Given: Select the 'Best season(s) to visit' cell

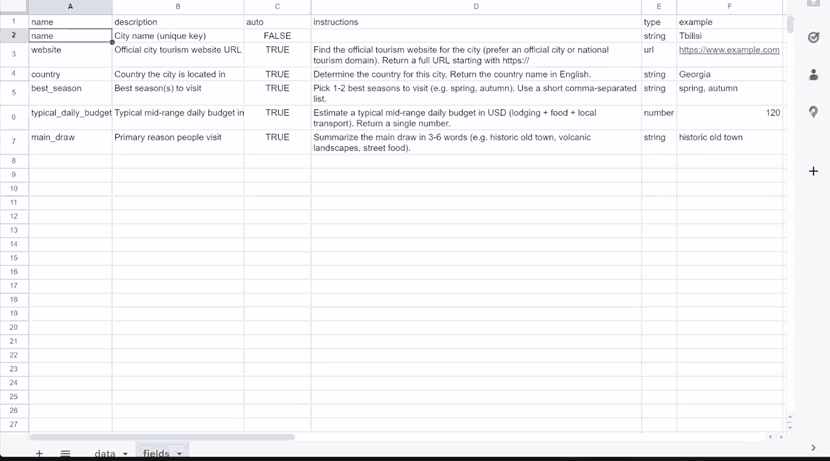Looking at the screenshot, I should [x=178, y=93].
